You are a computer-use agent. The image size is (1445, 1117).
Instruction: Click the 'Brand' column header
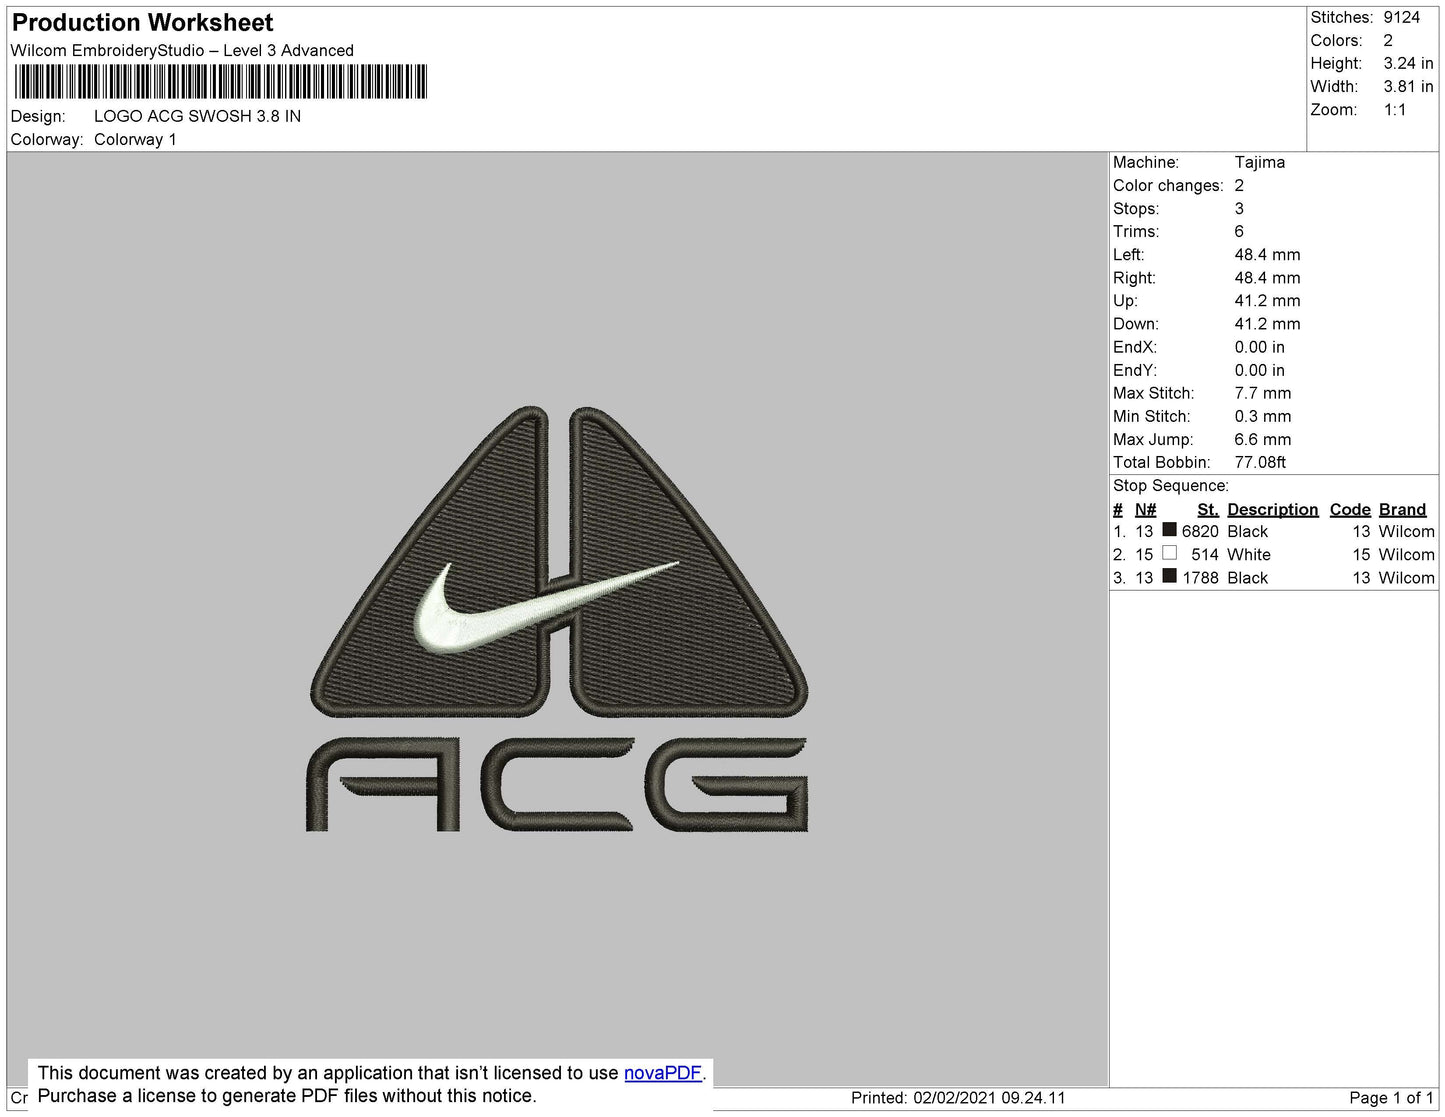point(1402,509)
